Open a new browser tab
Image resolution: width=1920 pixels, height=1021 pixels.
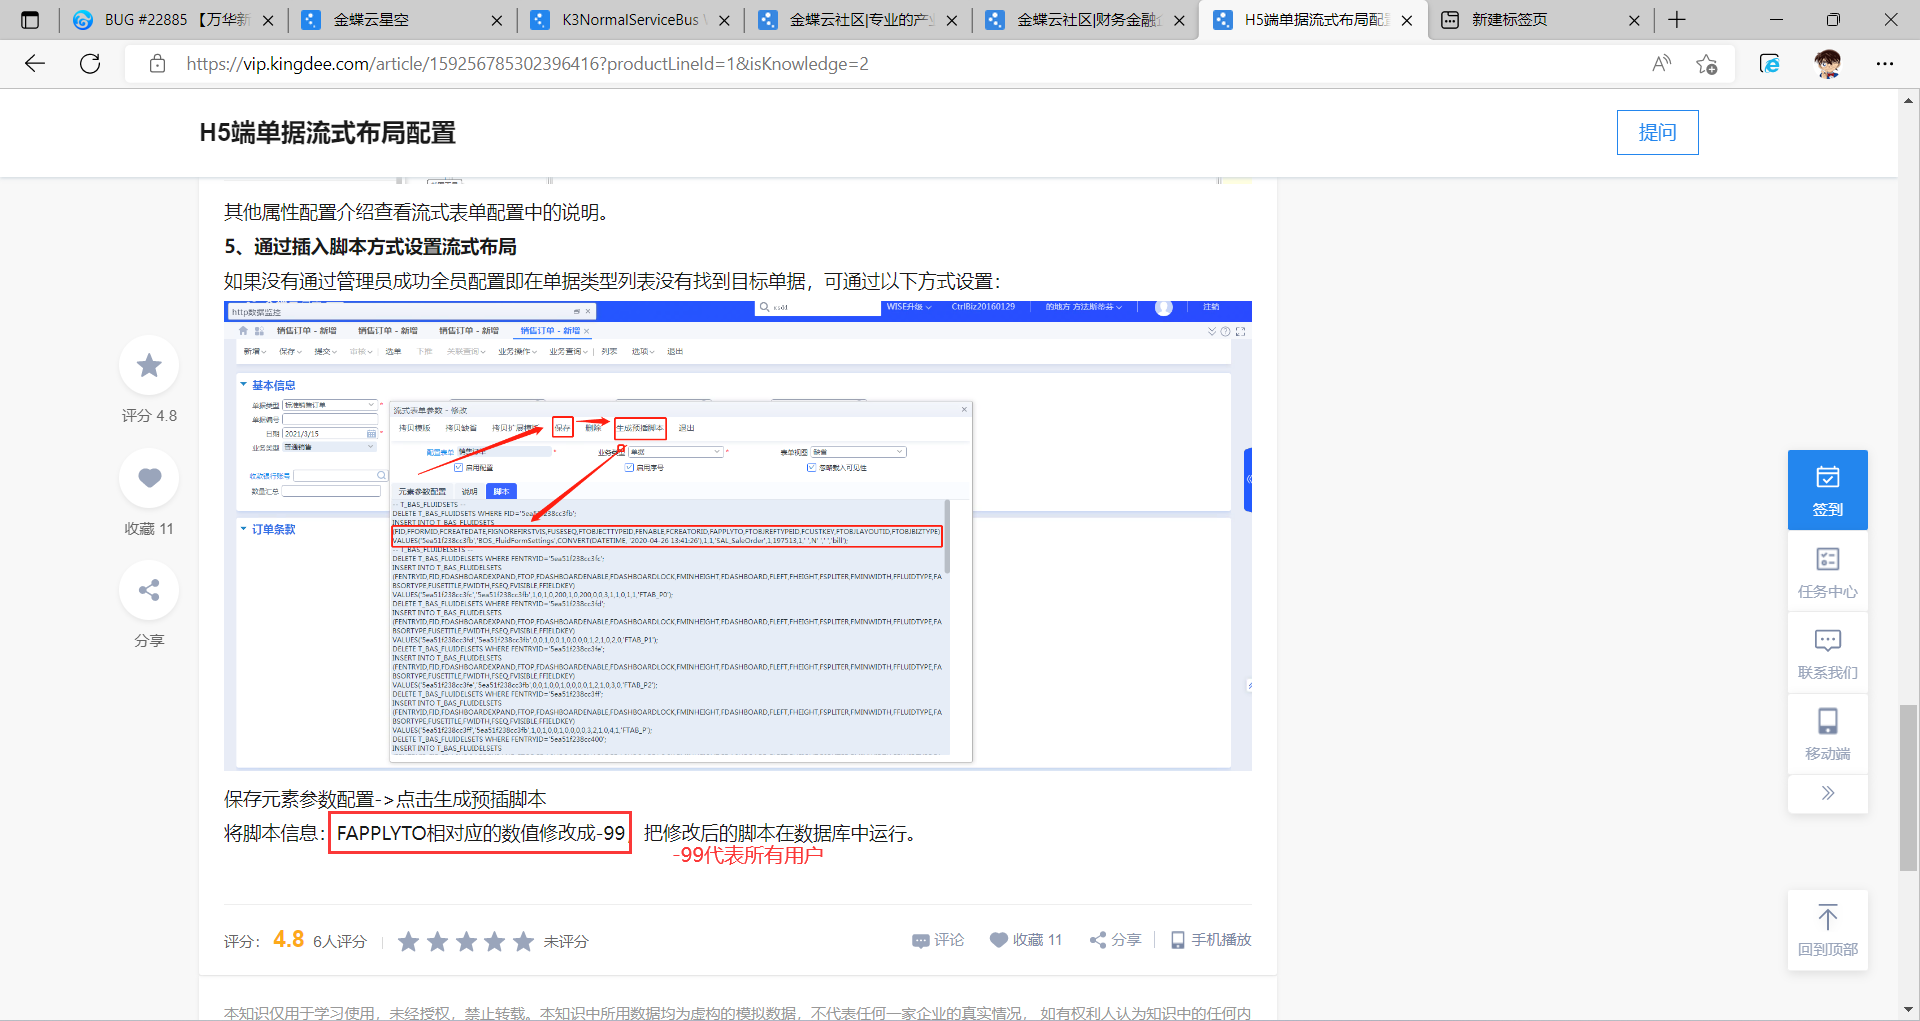[x=1677, y=20]
